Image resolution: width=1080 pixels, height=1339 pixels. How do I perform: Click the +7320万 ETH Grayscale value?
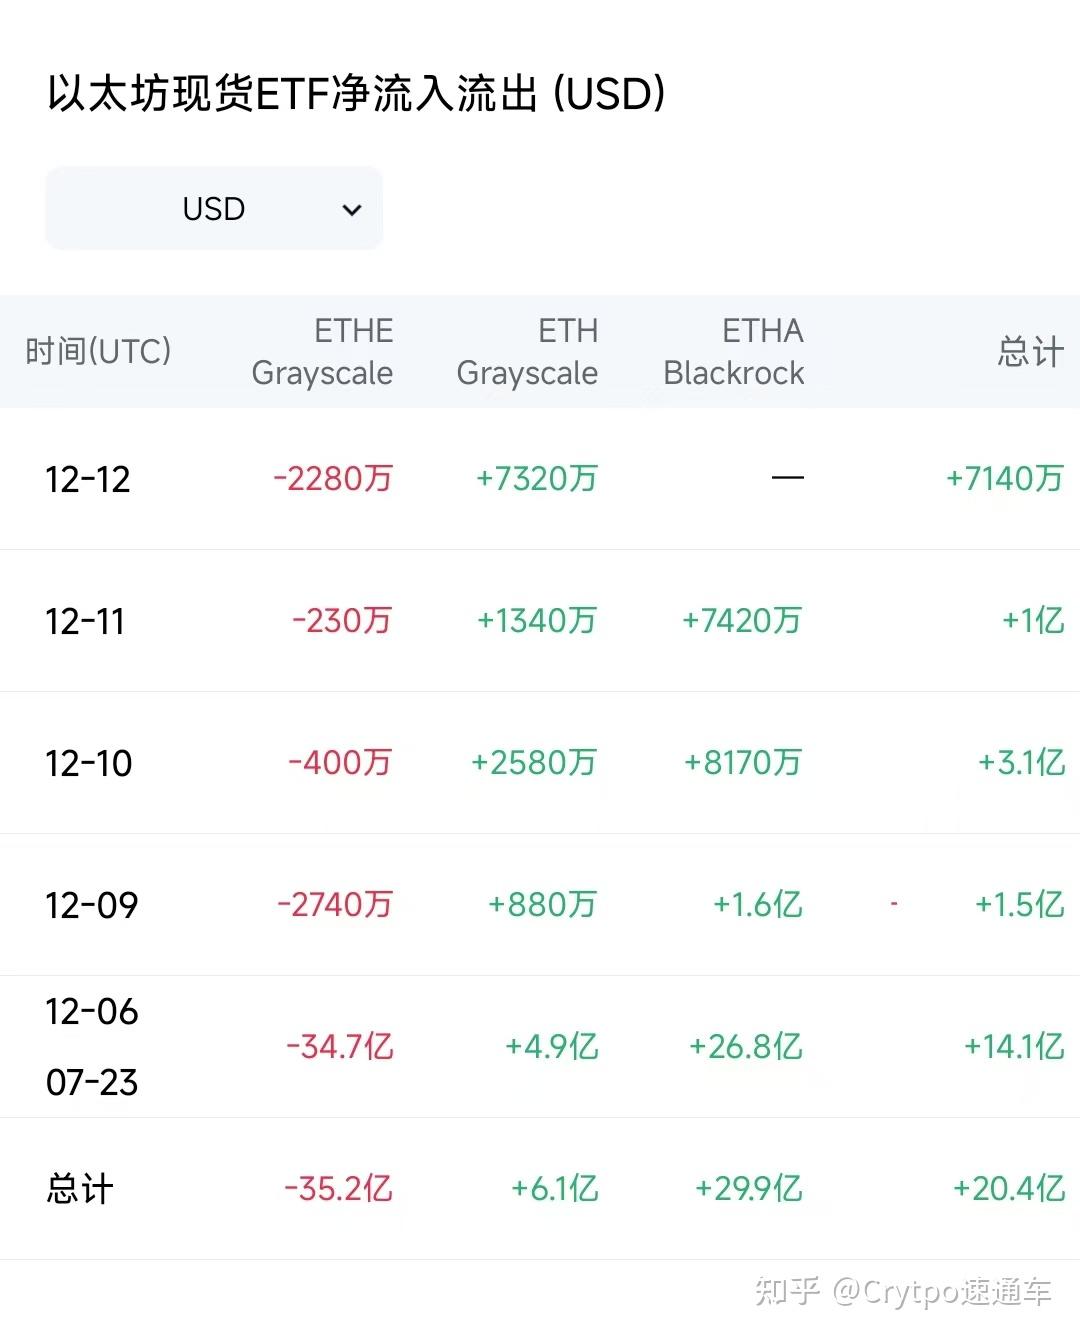(537, 479)
